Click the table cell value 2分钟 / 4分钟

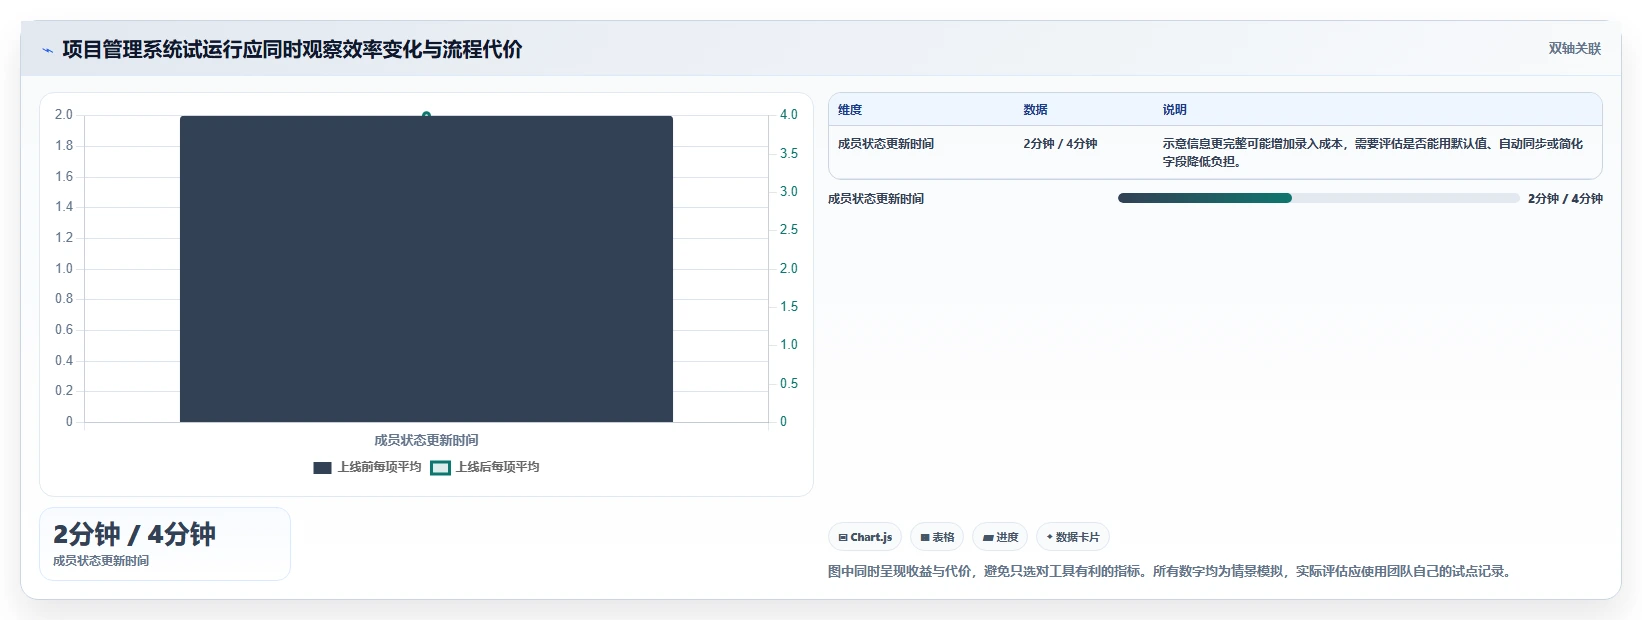point(1060,144)
